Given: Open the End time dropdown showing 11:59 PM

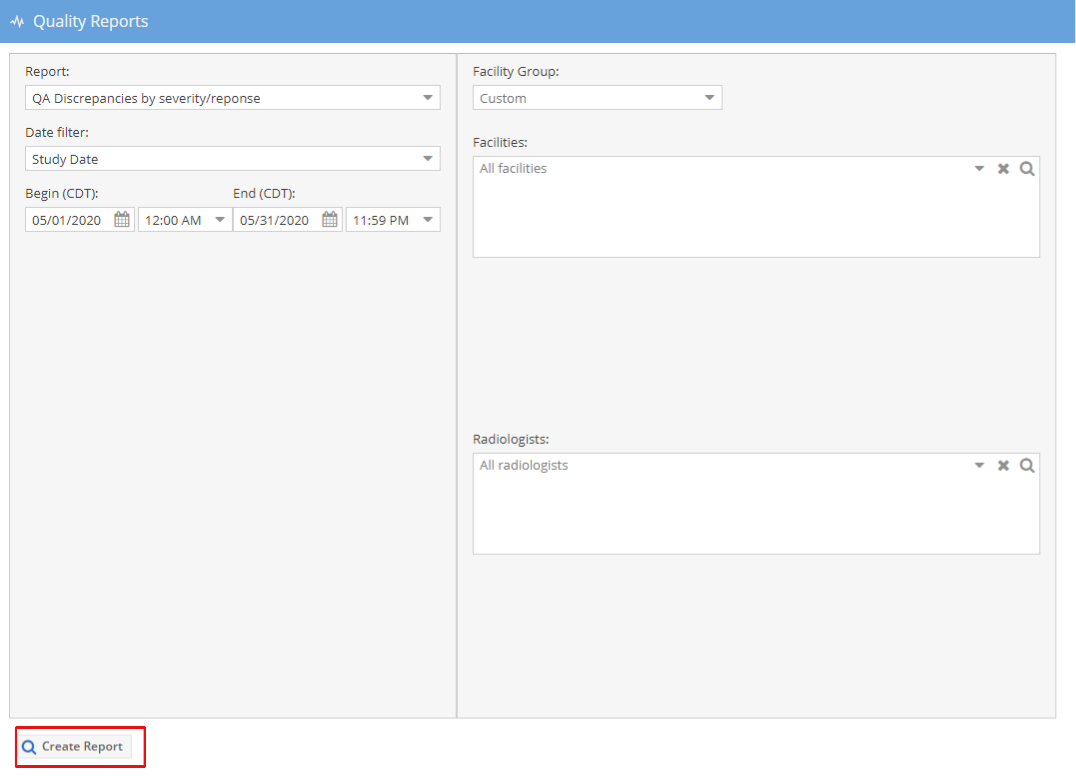Looking at the screenshot, I should (428, 220).
